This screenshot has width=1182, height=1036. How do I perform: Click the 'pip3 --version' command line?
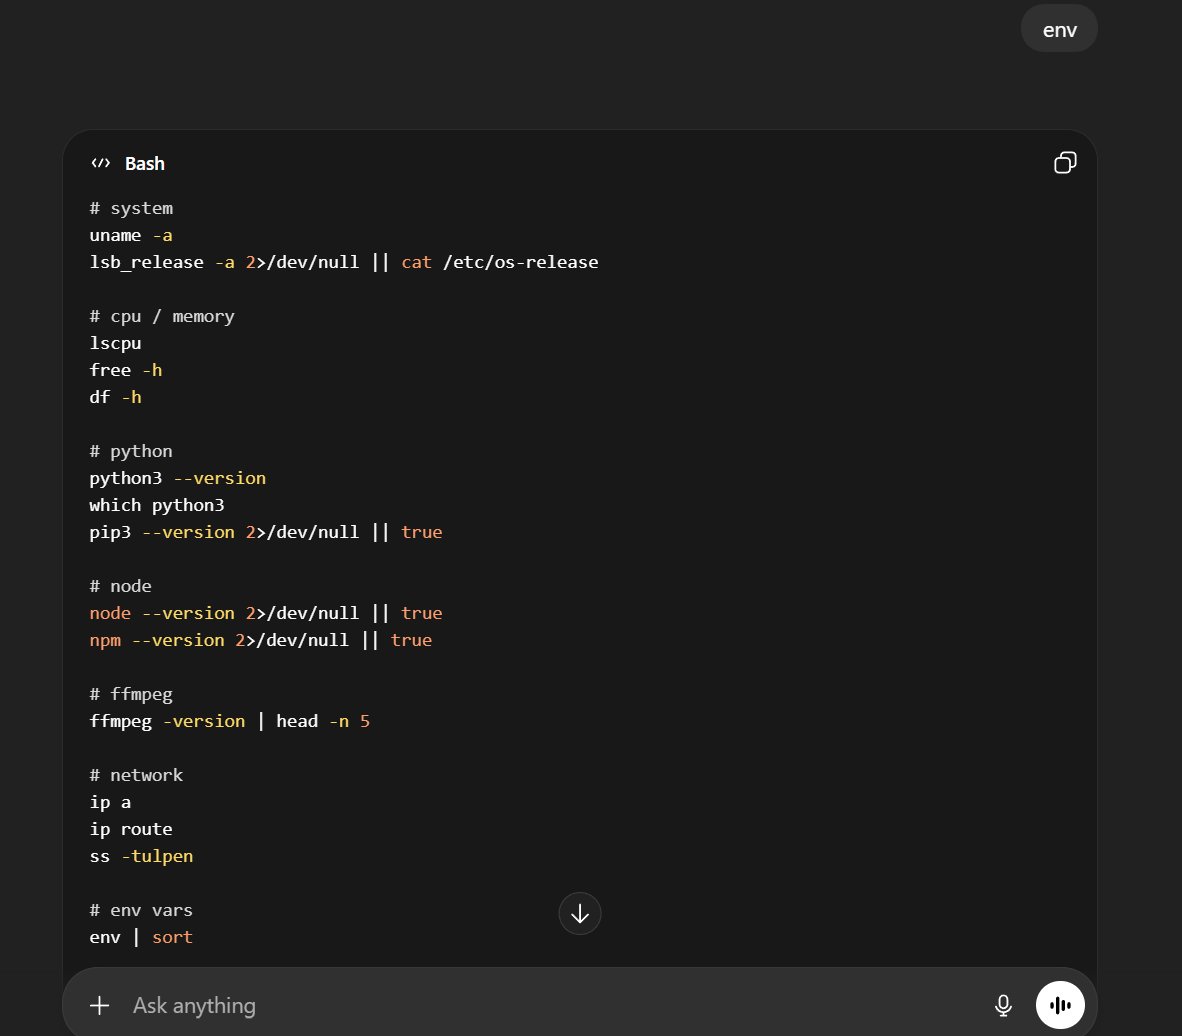pos(266,532)
